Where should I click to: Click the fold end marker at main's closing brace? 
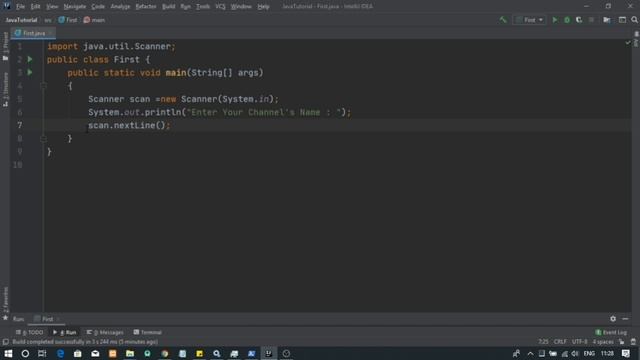coord(43,139)
